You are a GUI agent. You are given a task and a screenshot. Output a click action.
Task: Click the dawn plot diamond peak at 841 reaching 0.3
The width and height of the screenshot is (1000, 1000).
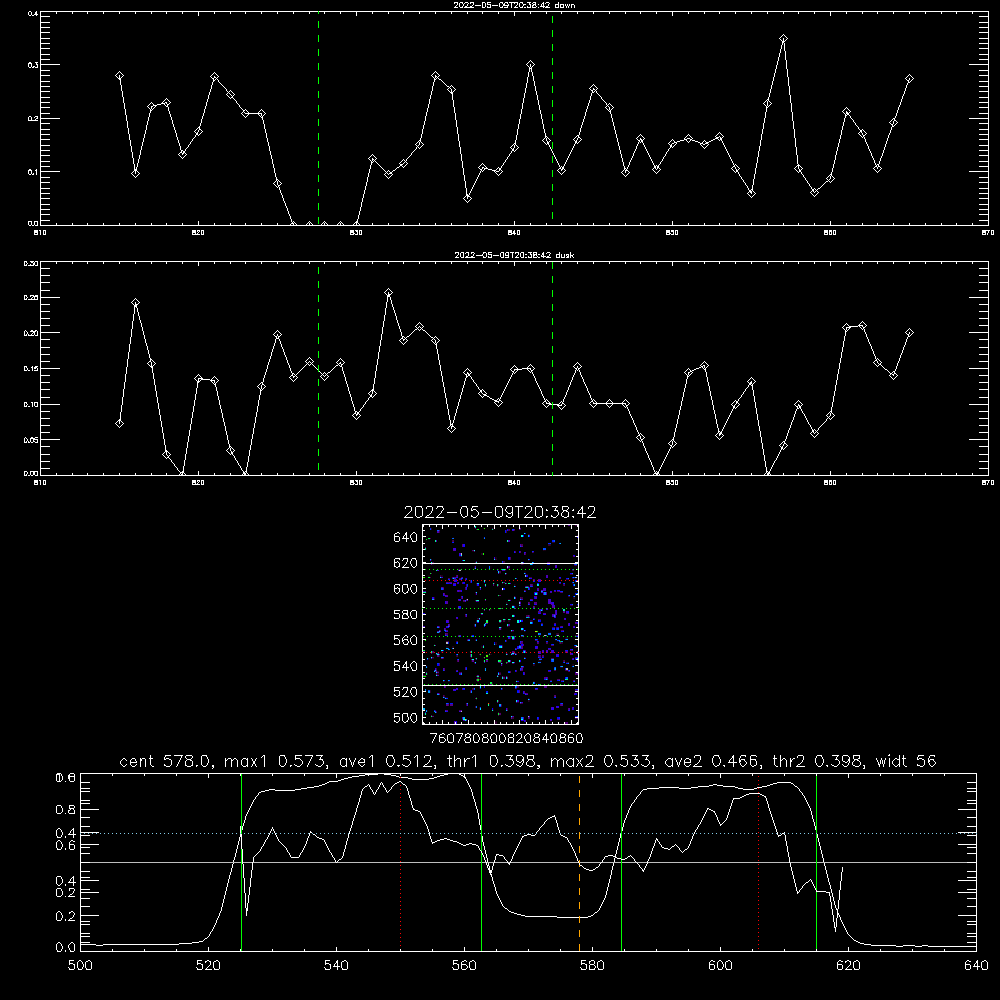pos(530,64)
